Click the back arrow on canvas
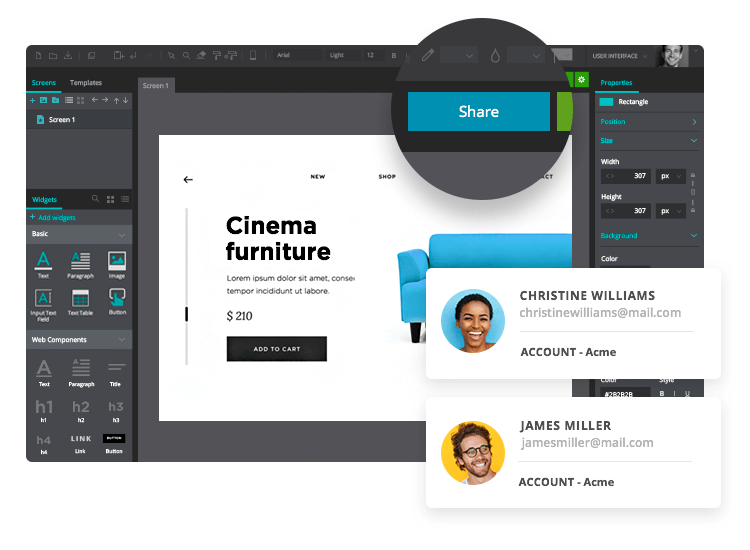The width and height of the screenshot is (750, 550). click(188, 180)
